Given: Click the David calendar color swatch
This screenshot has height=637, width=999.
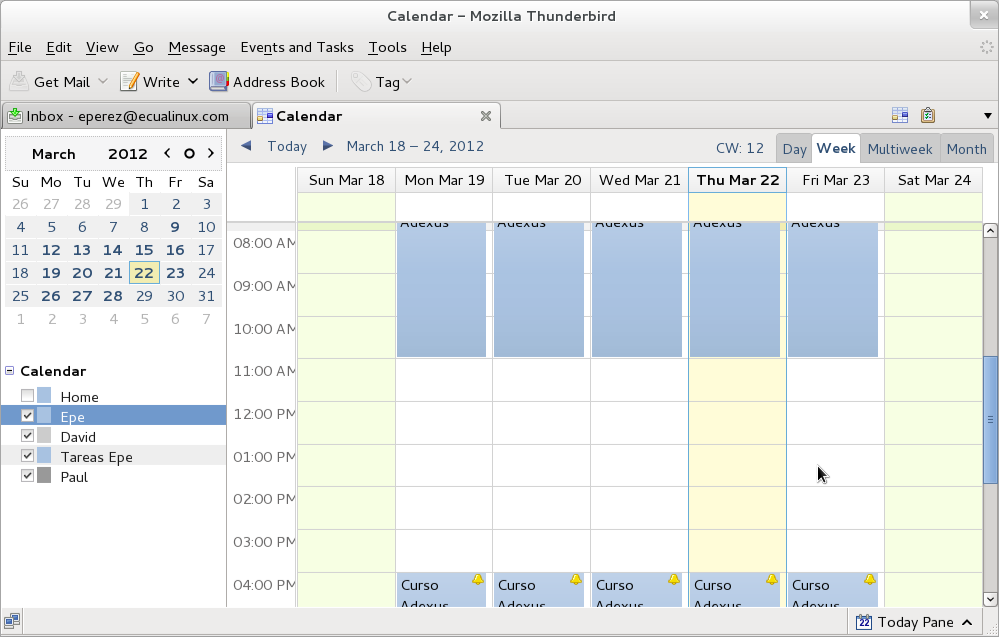Looking at the screenshot, I should 44,436.
